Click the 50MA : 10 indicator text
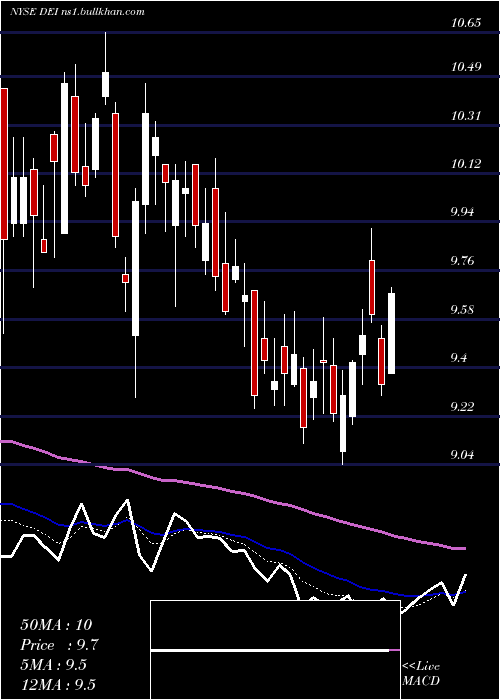 pyautogui.click(x=56, y=625)
